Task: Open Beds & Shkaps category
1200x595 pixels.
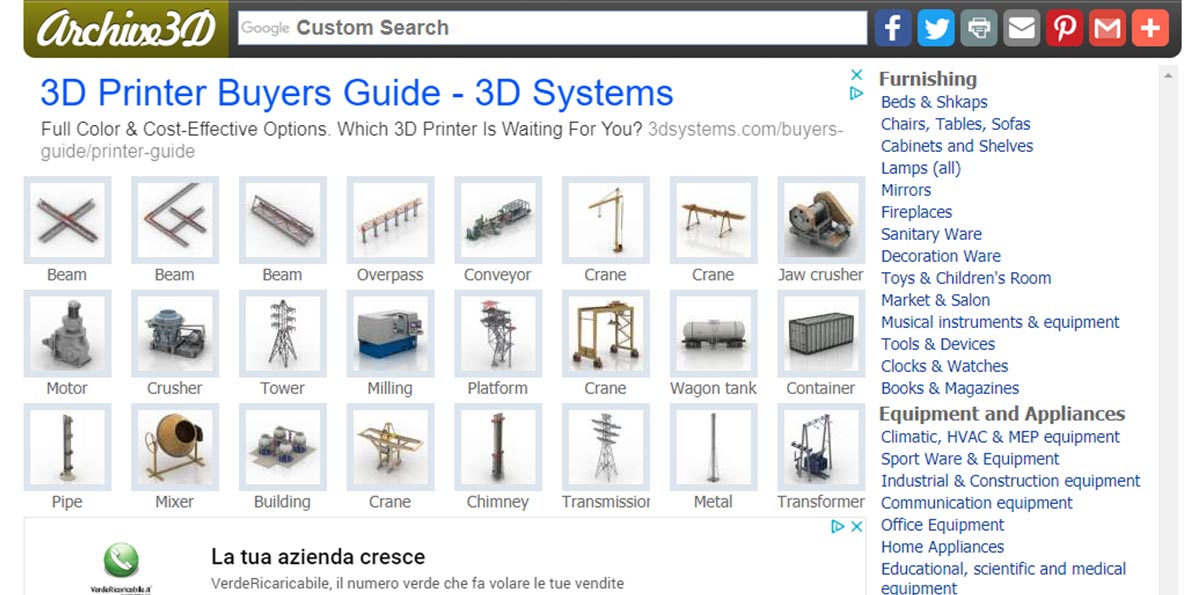Action: pyautogui.click(x=934, y=102)
